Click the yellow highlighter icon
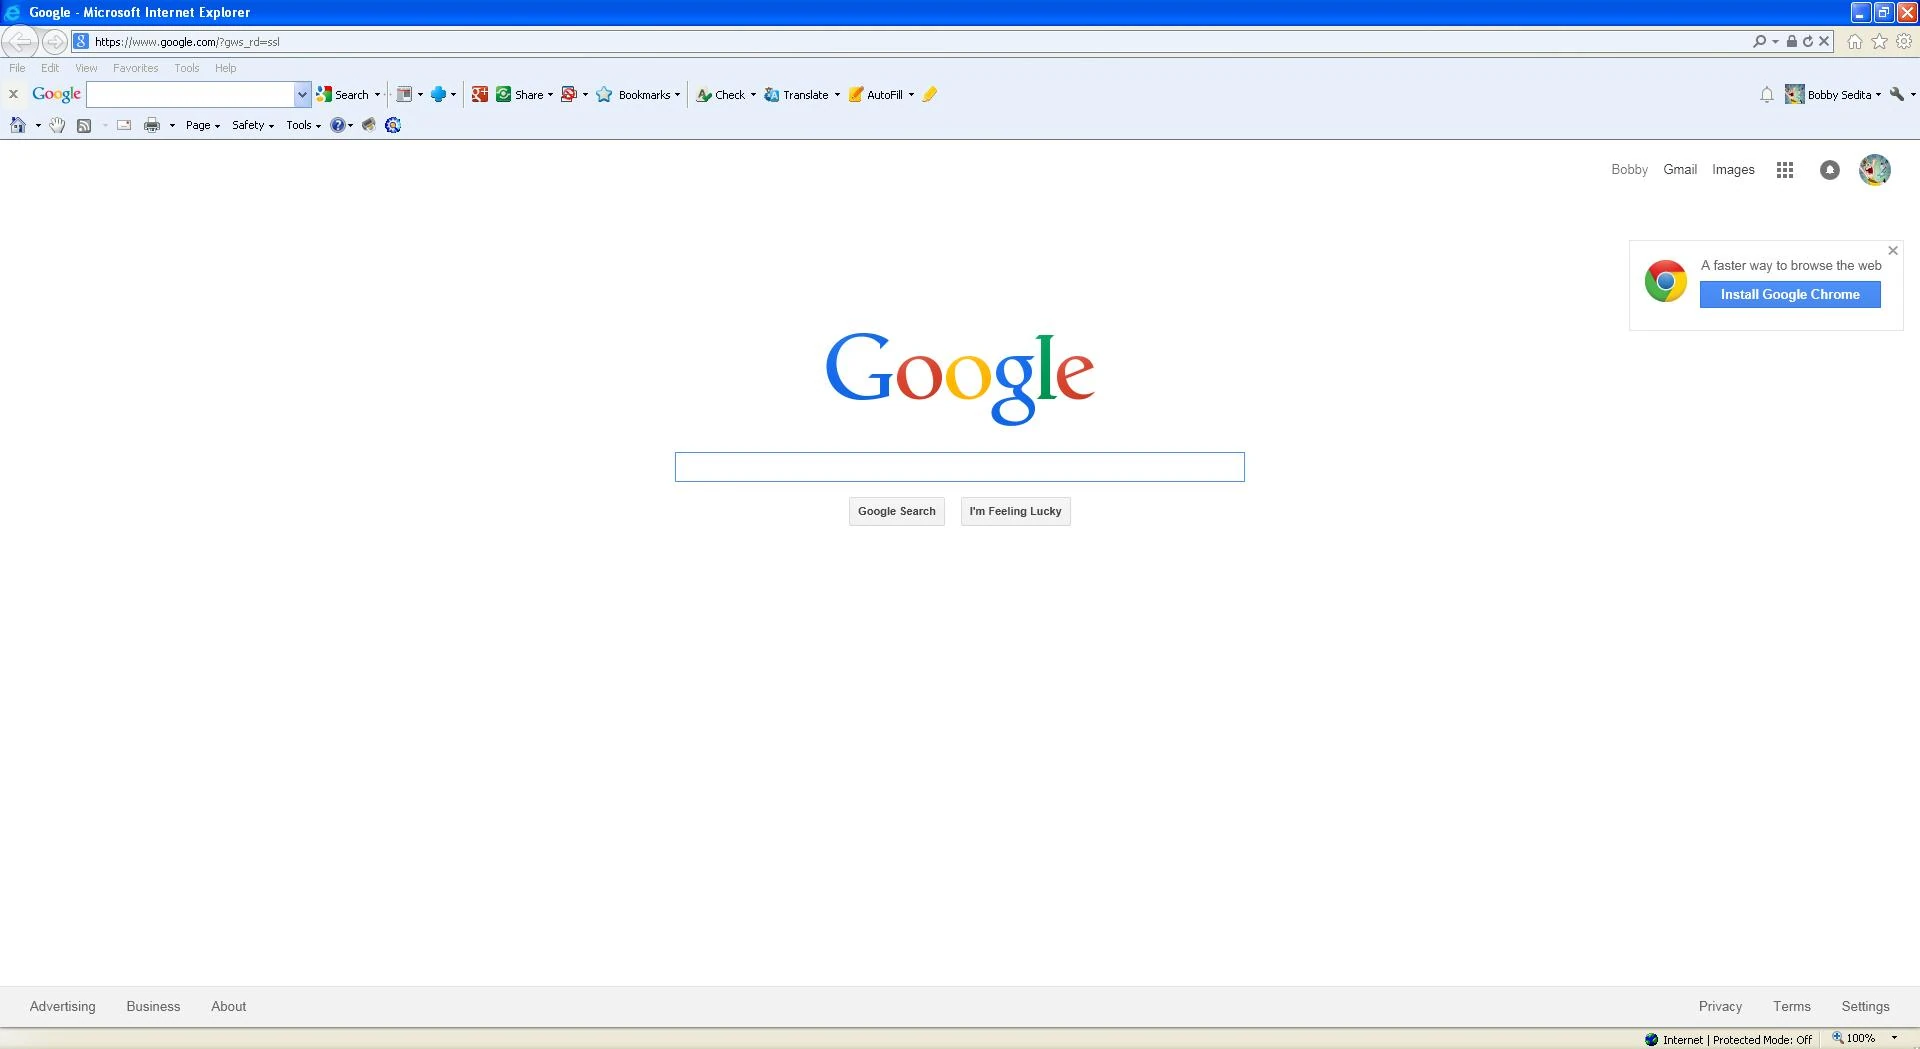The height and width of the screenshot is (1049, 1920). [930, 94]
